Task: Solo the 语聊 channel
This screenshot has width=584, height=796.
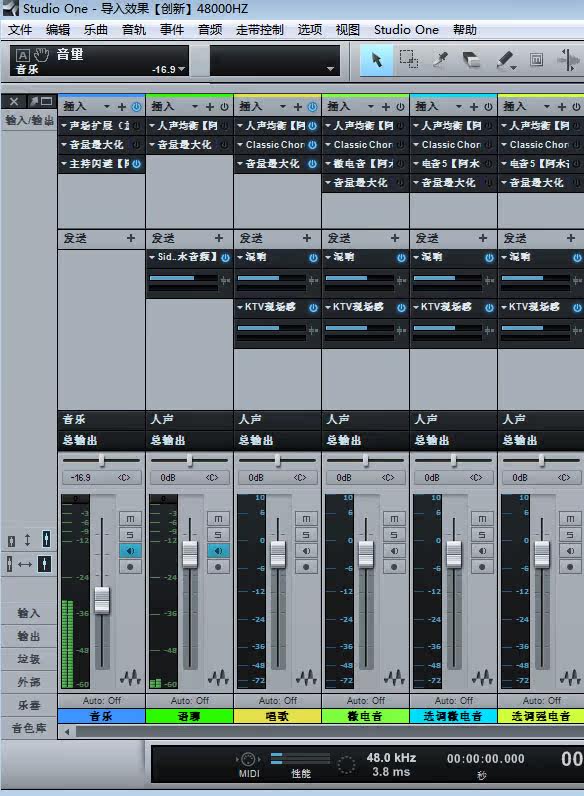Action: pyautogui.click(x=218, y=535)
